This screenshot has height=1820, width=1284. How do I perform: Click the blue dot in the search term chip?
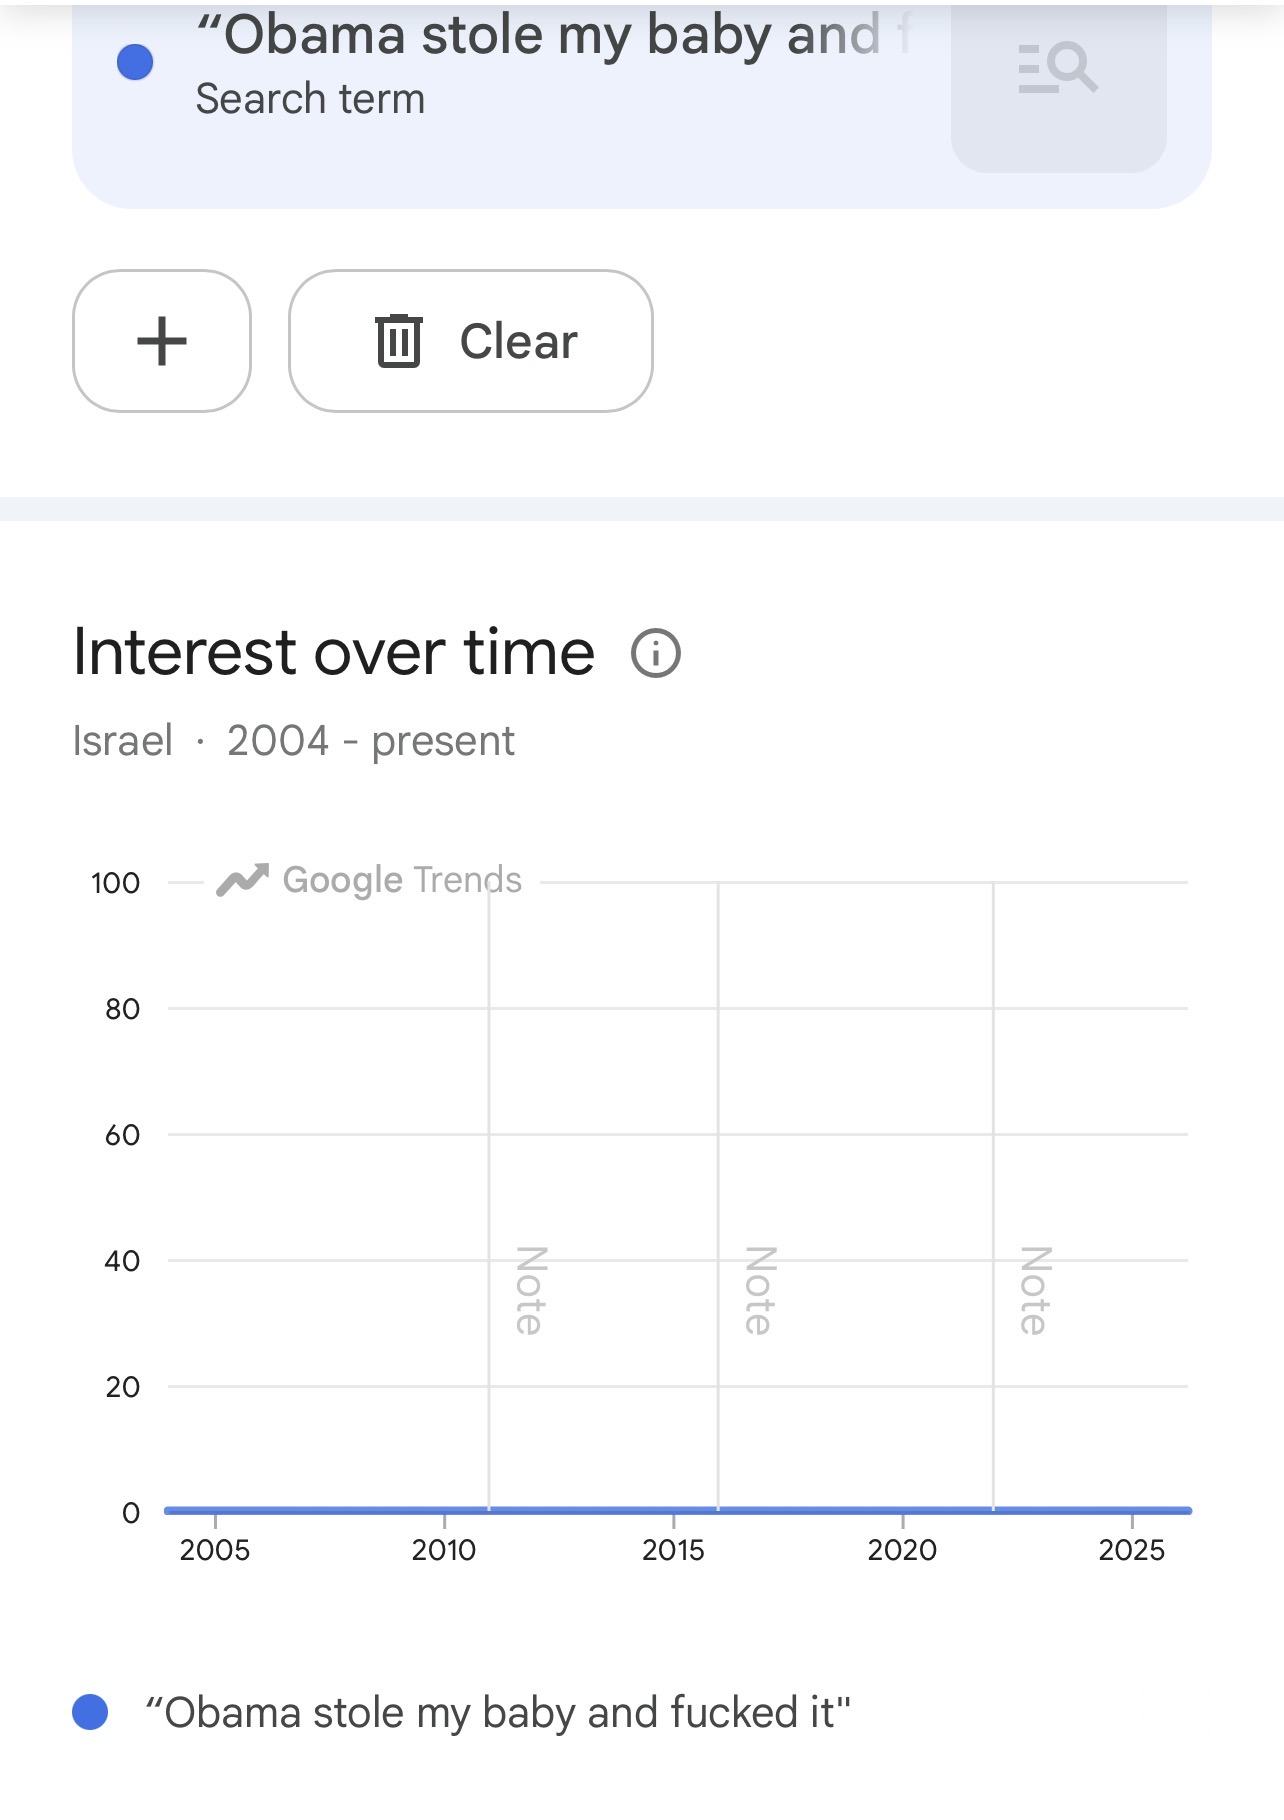(x=135, y=62)
